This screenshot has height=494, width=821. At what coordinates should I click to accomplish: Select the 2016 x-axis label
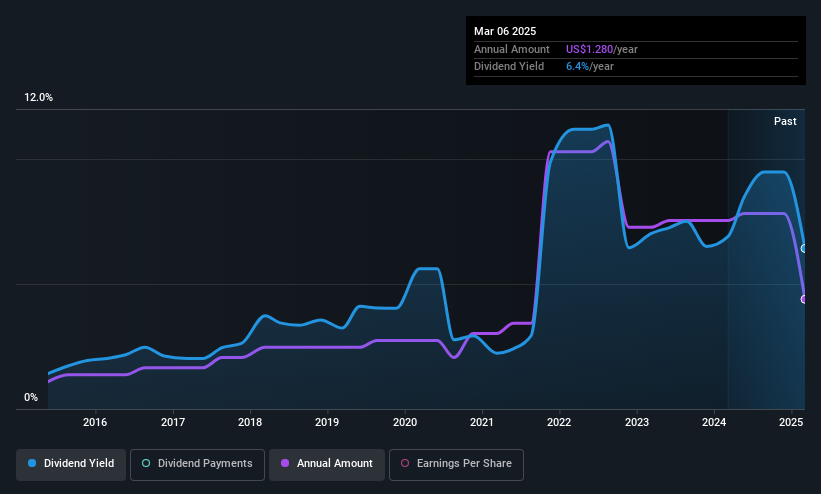click(95, 422)
